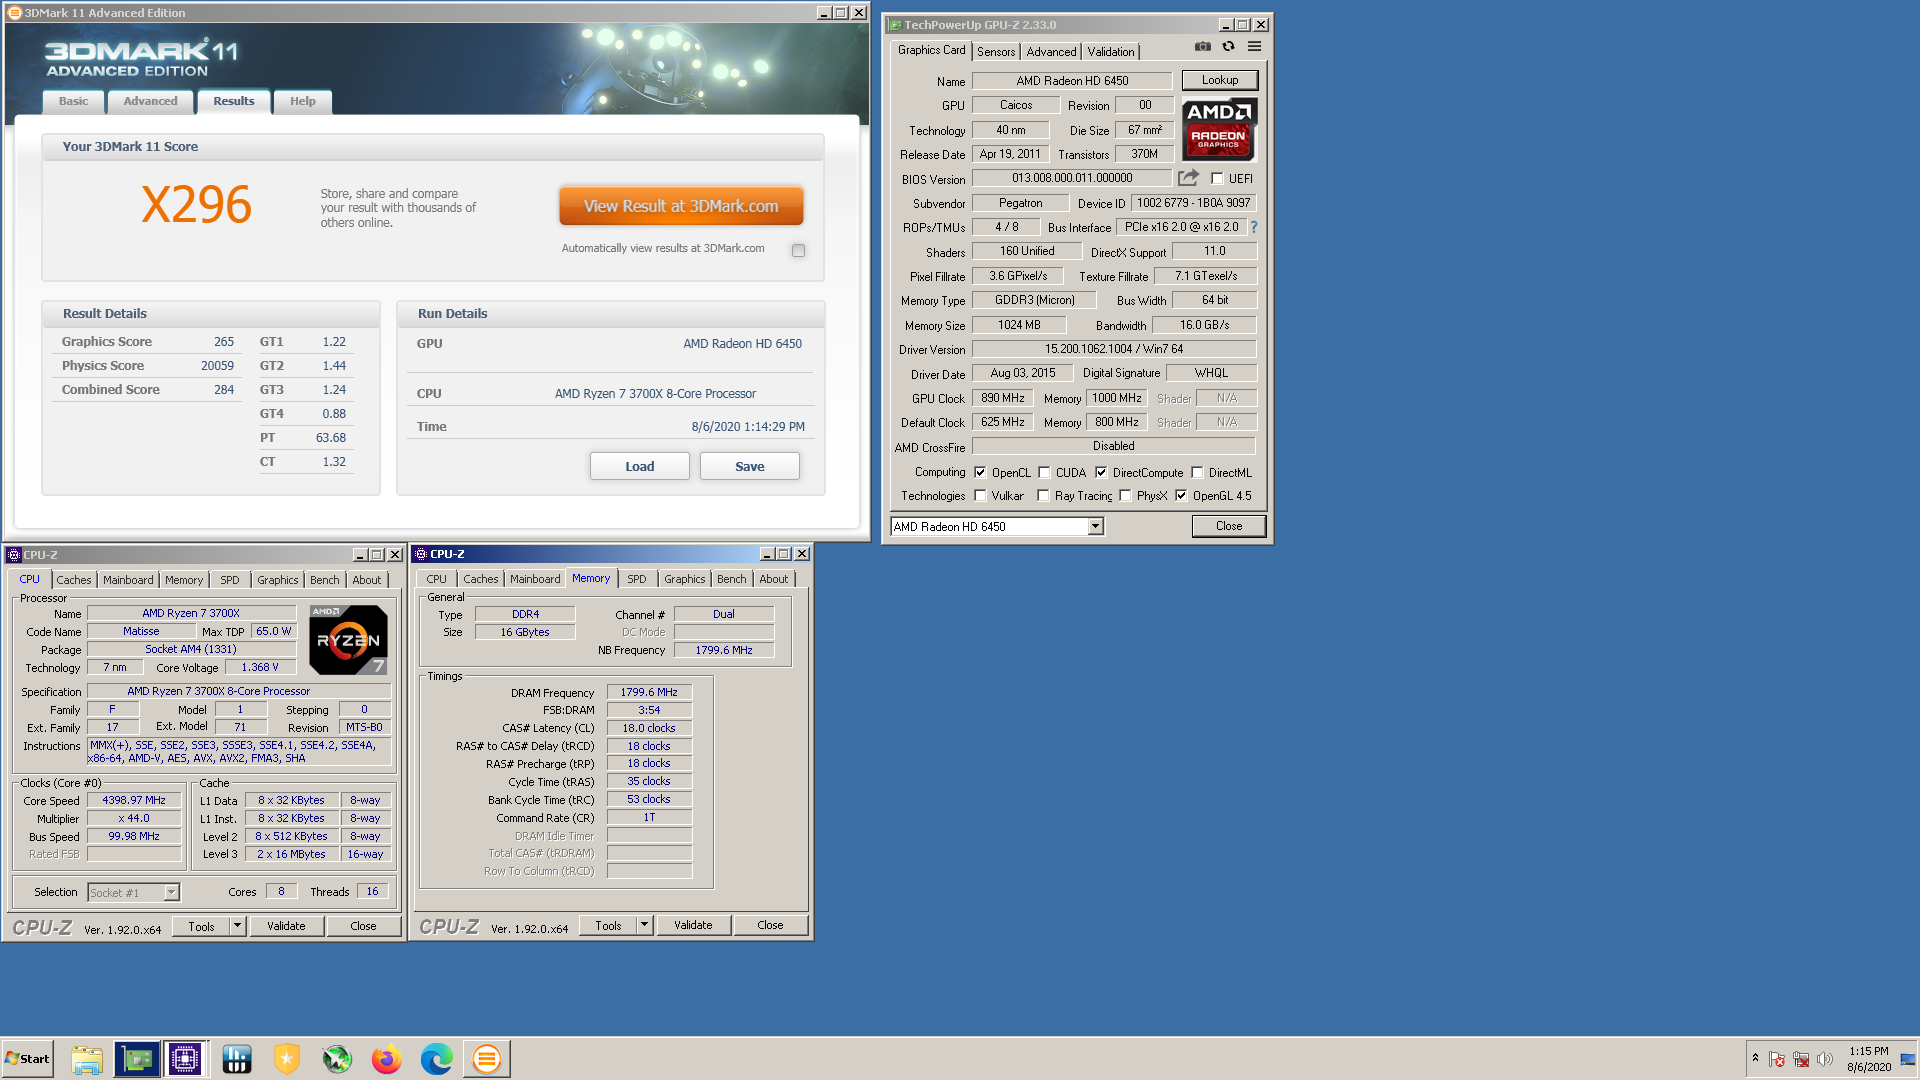
Task: Click the yellow shield star taskbar icon
Action: coord(287,1059)
